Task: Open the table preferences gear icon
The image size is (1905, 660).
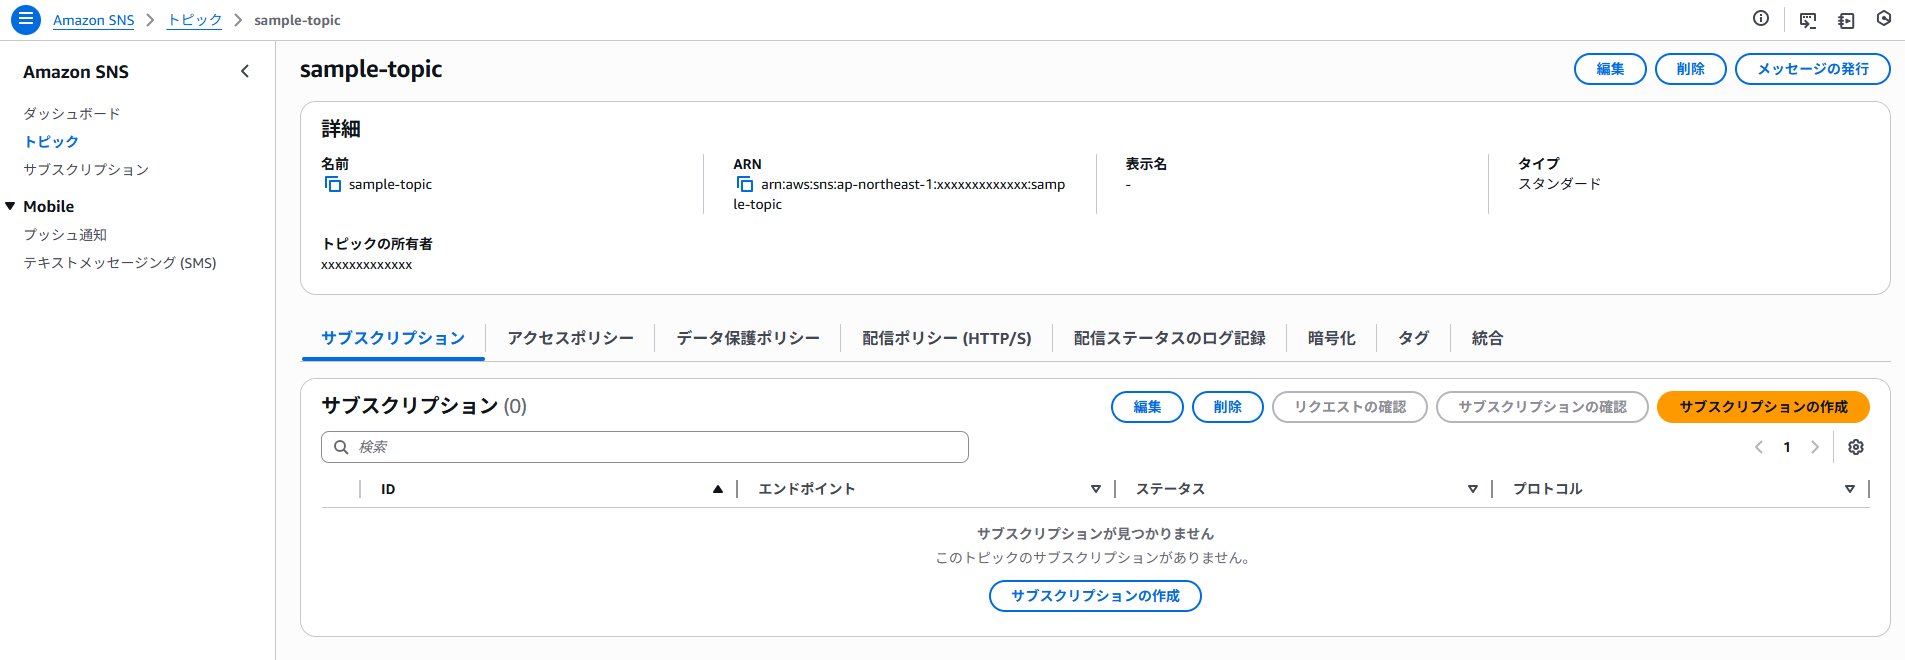Action: (x=1856, y=447)
